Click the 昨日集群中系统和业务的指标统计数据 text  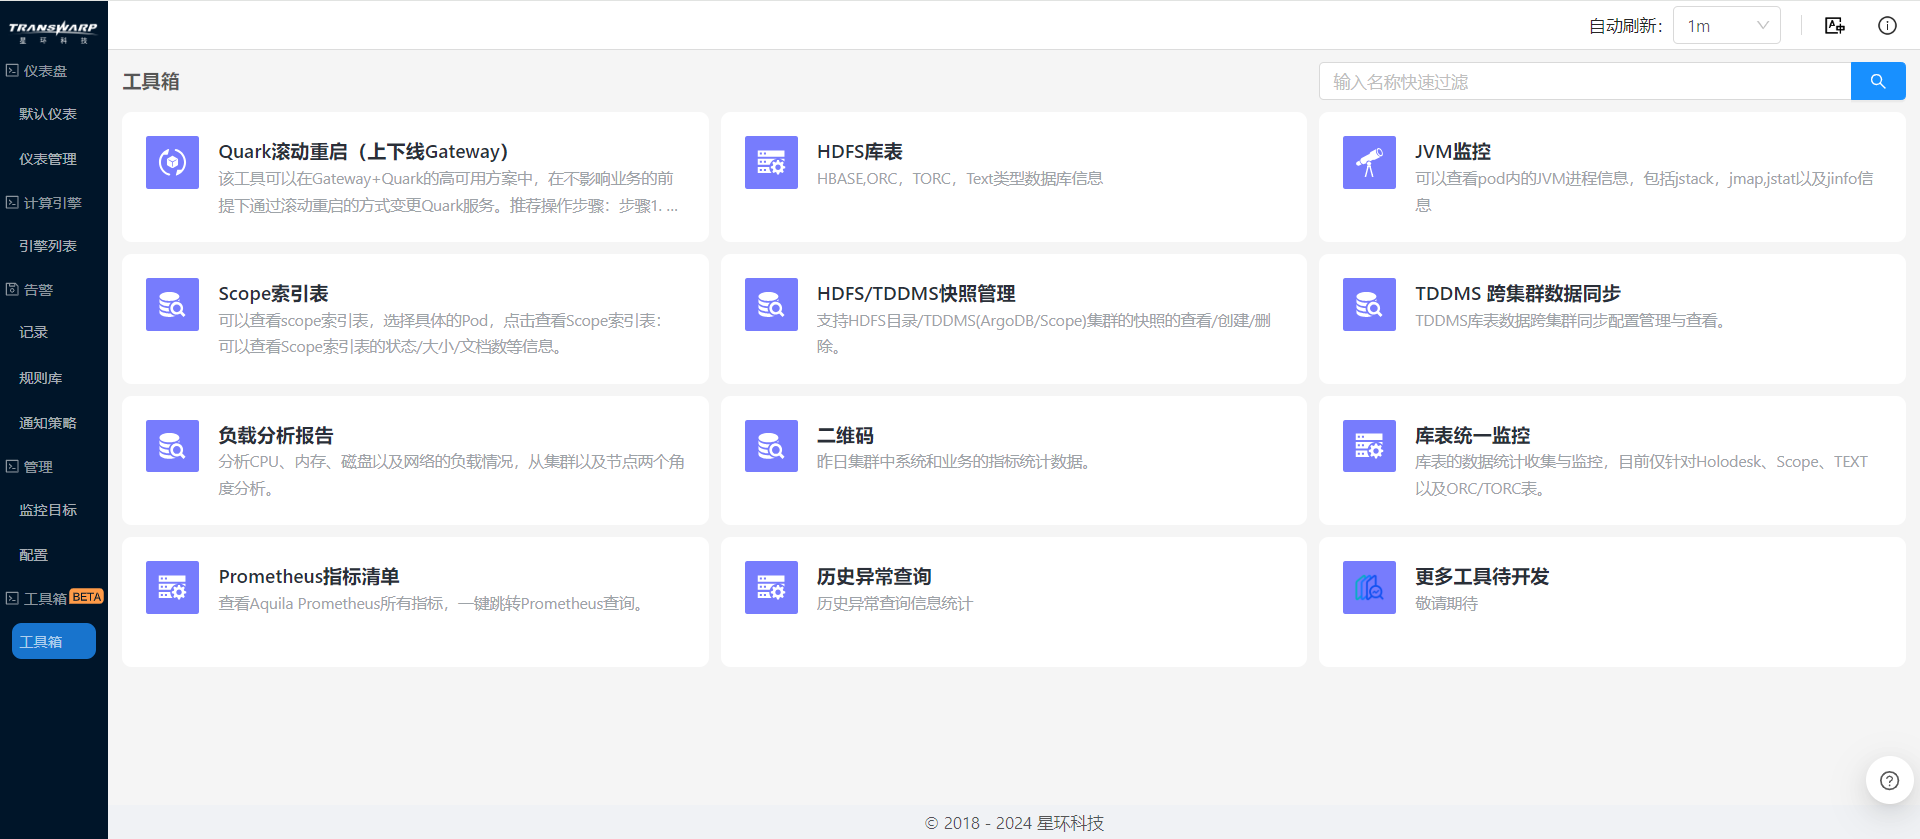[954, 462]
